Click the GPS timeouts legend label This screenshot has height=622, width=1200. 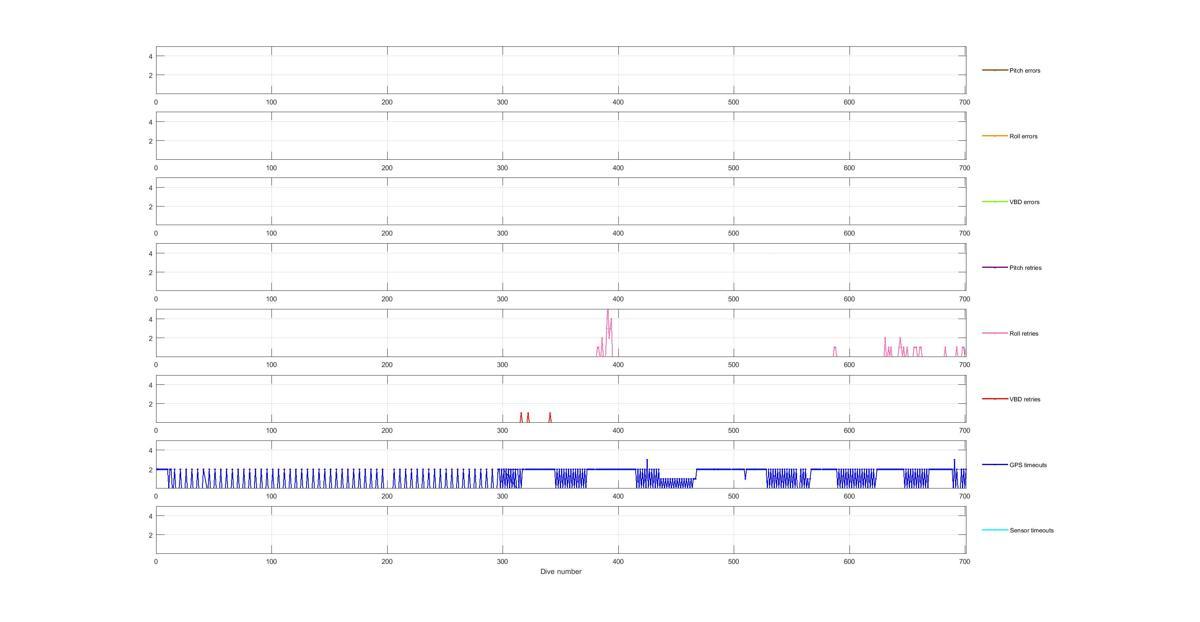[1028, 465]
